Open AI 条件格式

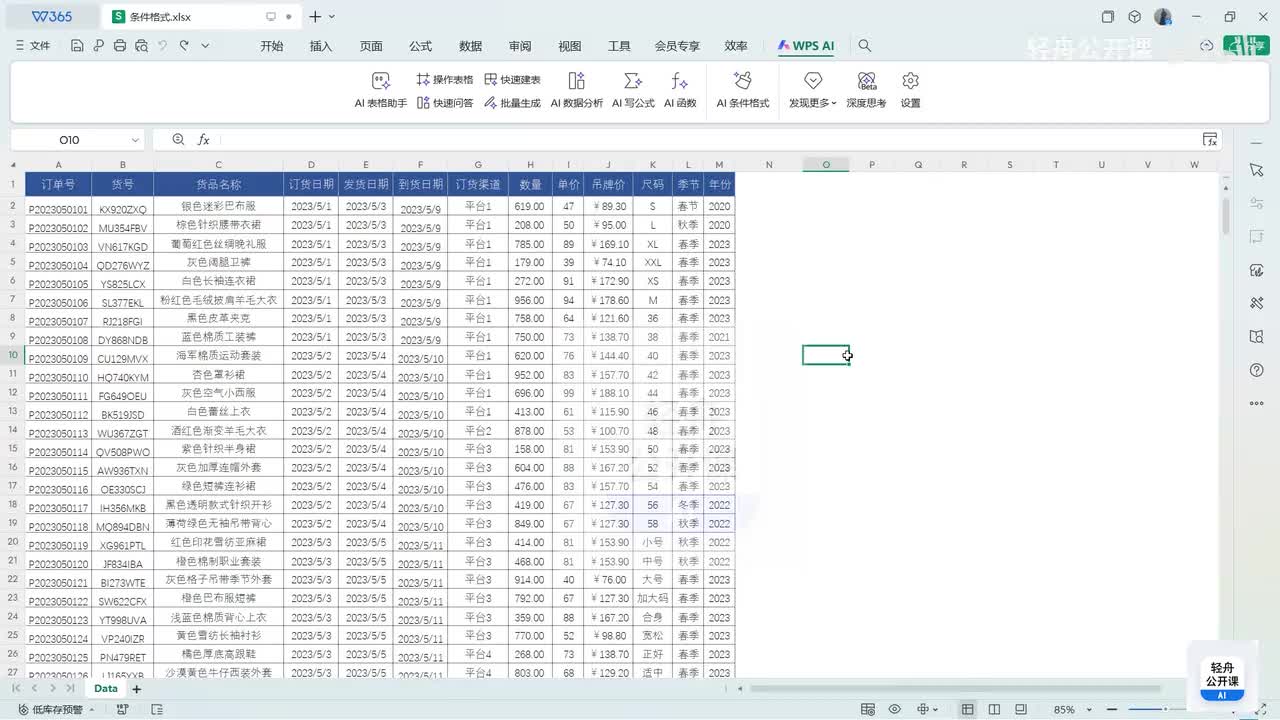click(x=743, y=90)
